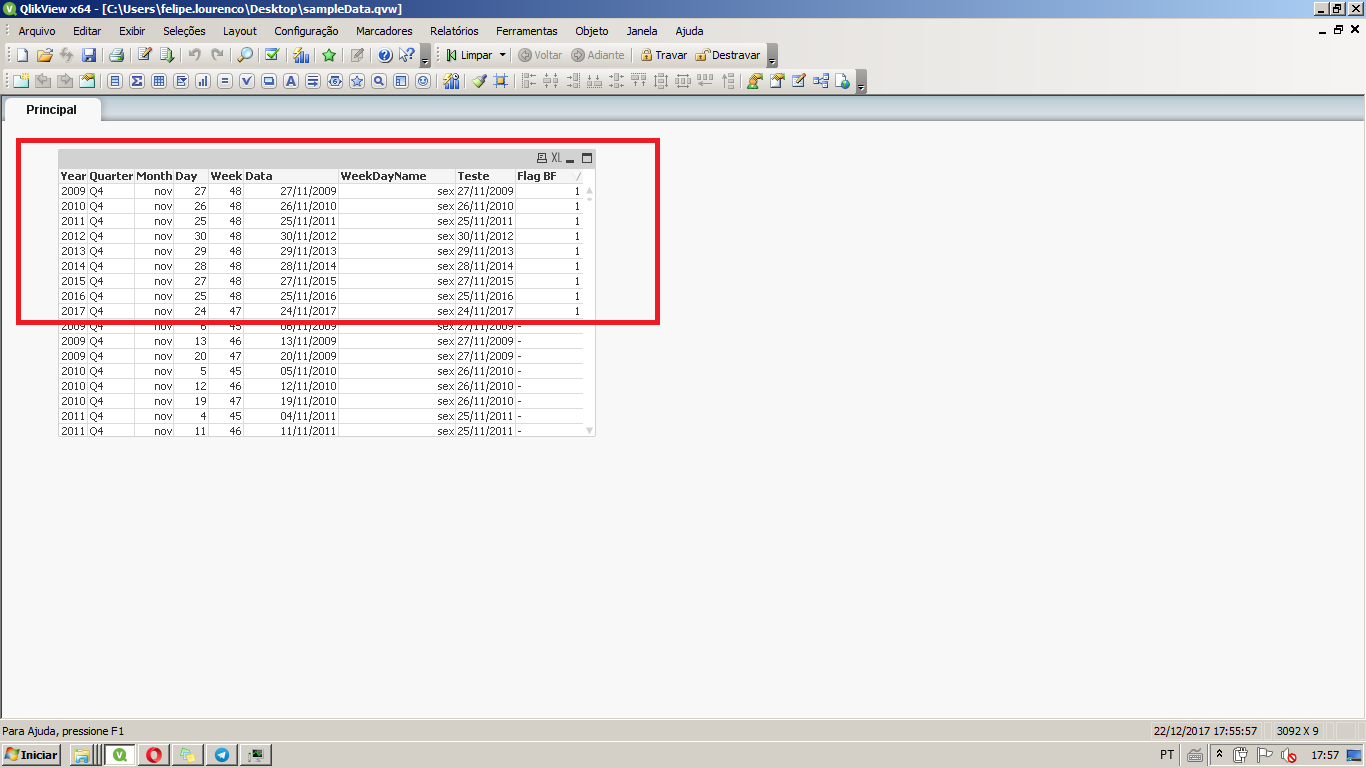The height and width of the screenshot is (768, 1366).
Task: Open help topics with the blue question icon
Action: tap(384, 55)
